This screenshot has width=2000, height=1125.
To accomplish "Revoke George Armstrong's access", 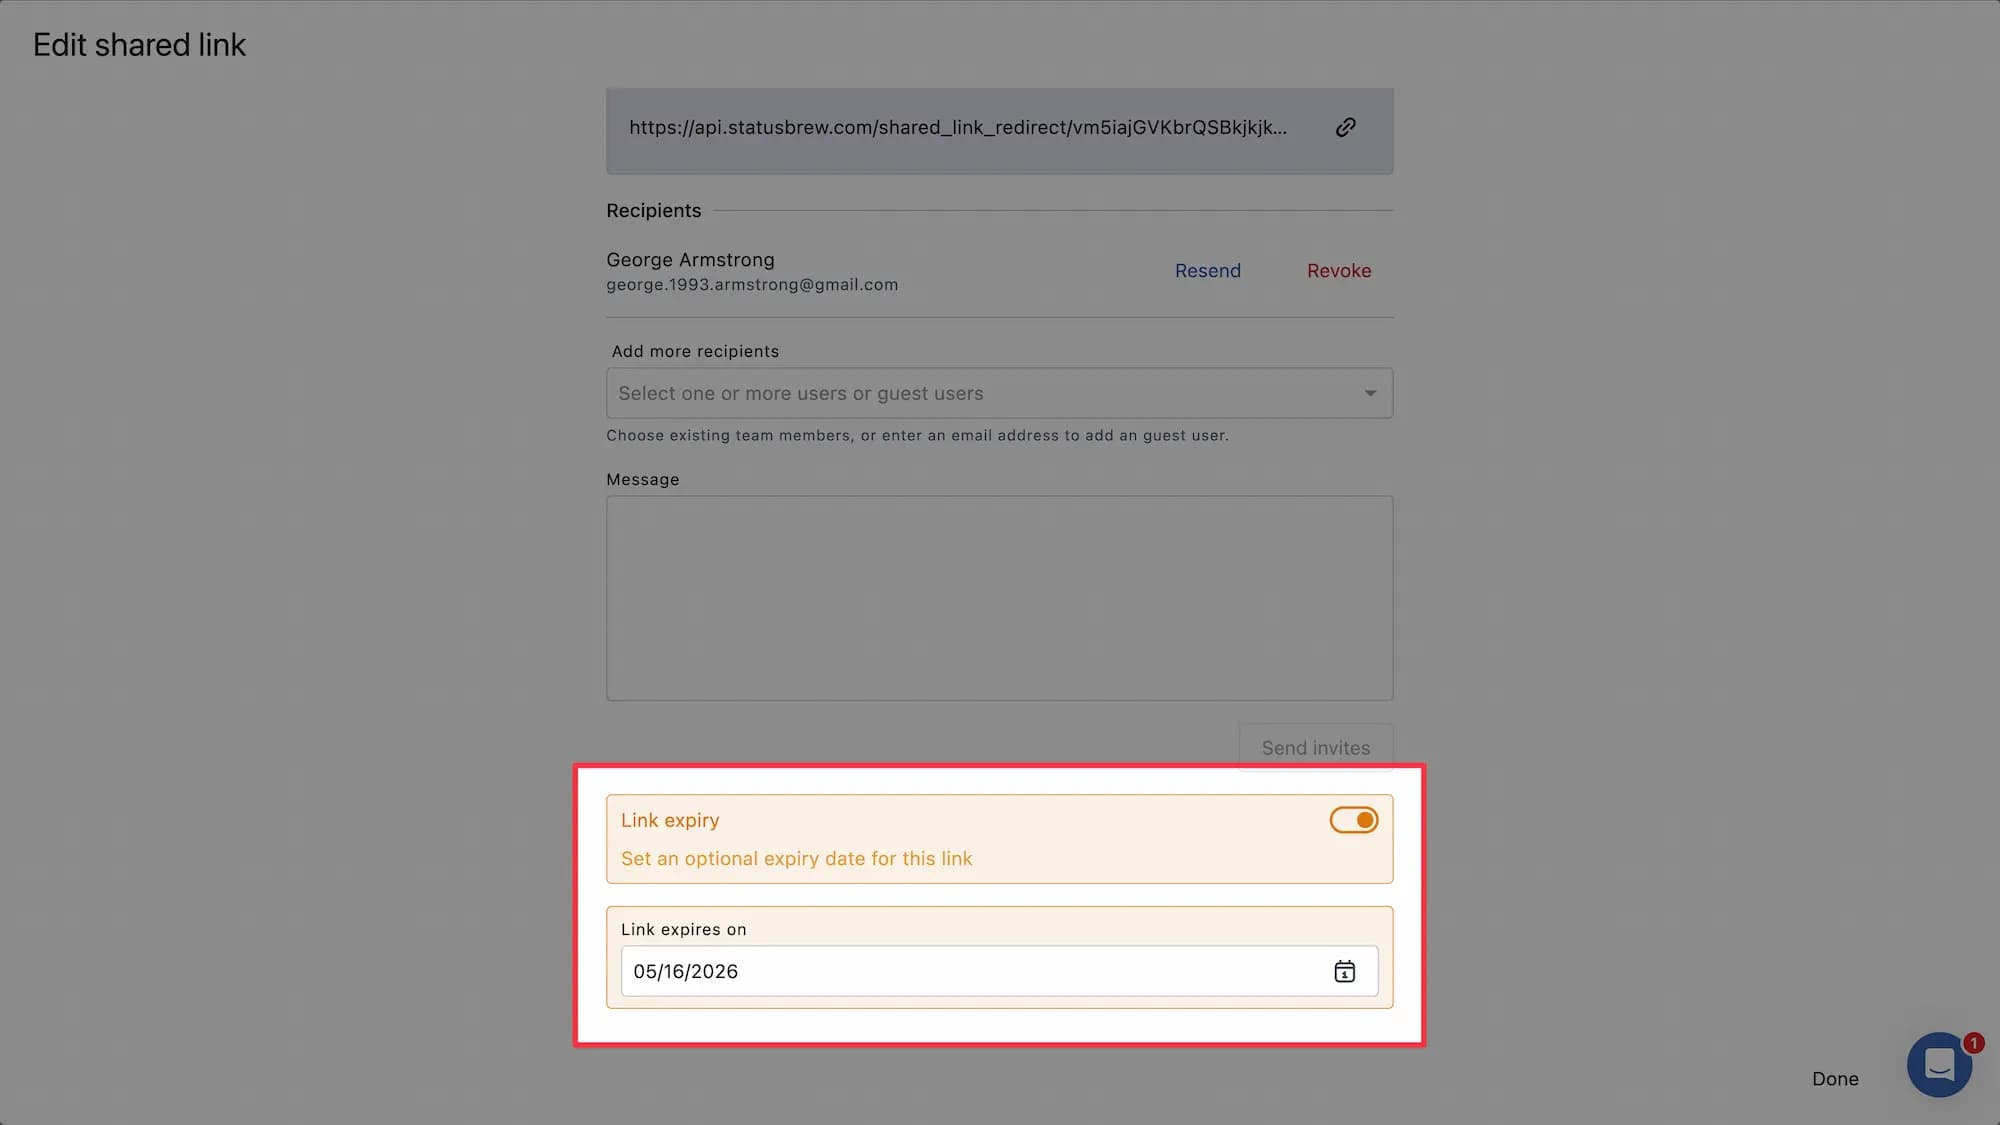I will point(1338,271).
